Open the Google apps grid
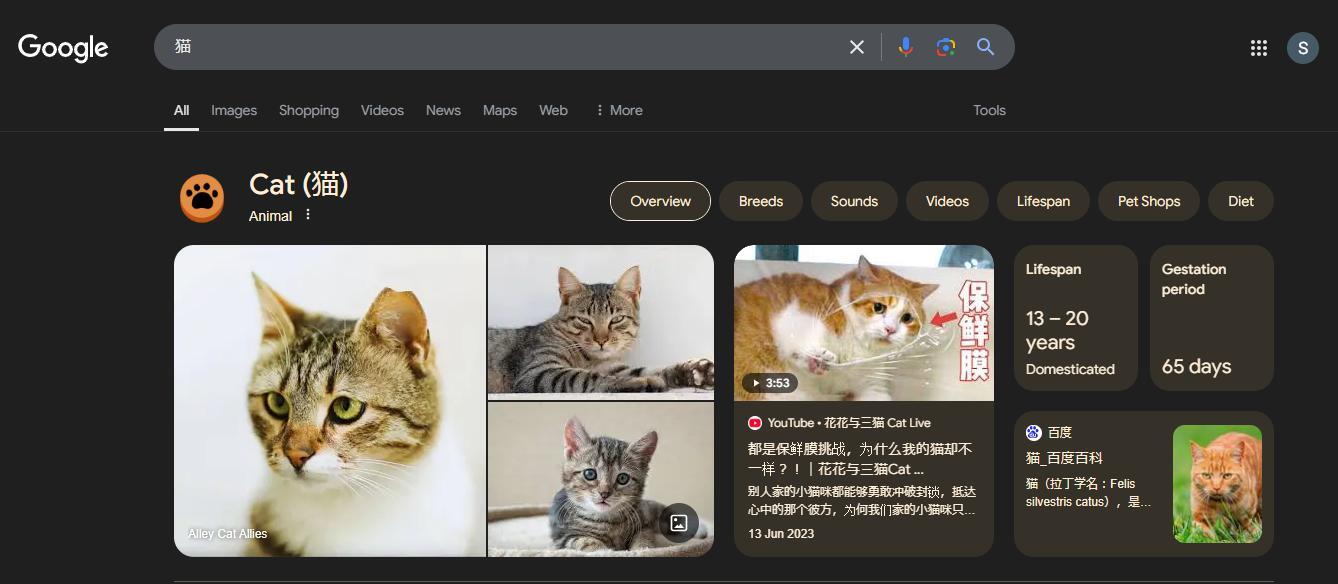1338x584 pixels. 1258,48
